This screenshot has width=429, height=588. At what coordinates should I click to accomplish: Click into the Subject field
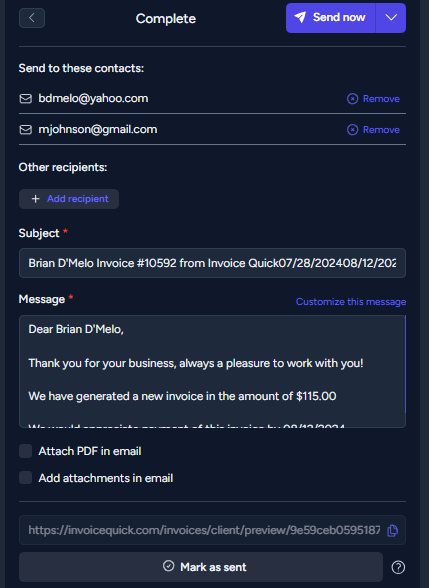tap(212, 263)
